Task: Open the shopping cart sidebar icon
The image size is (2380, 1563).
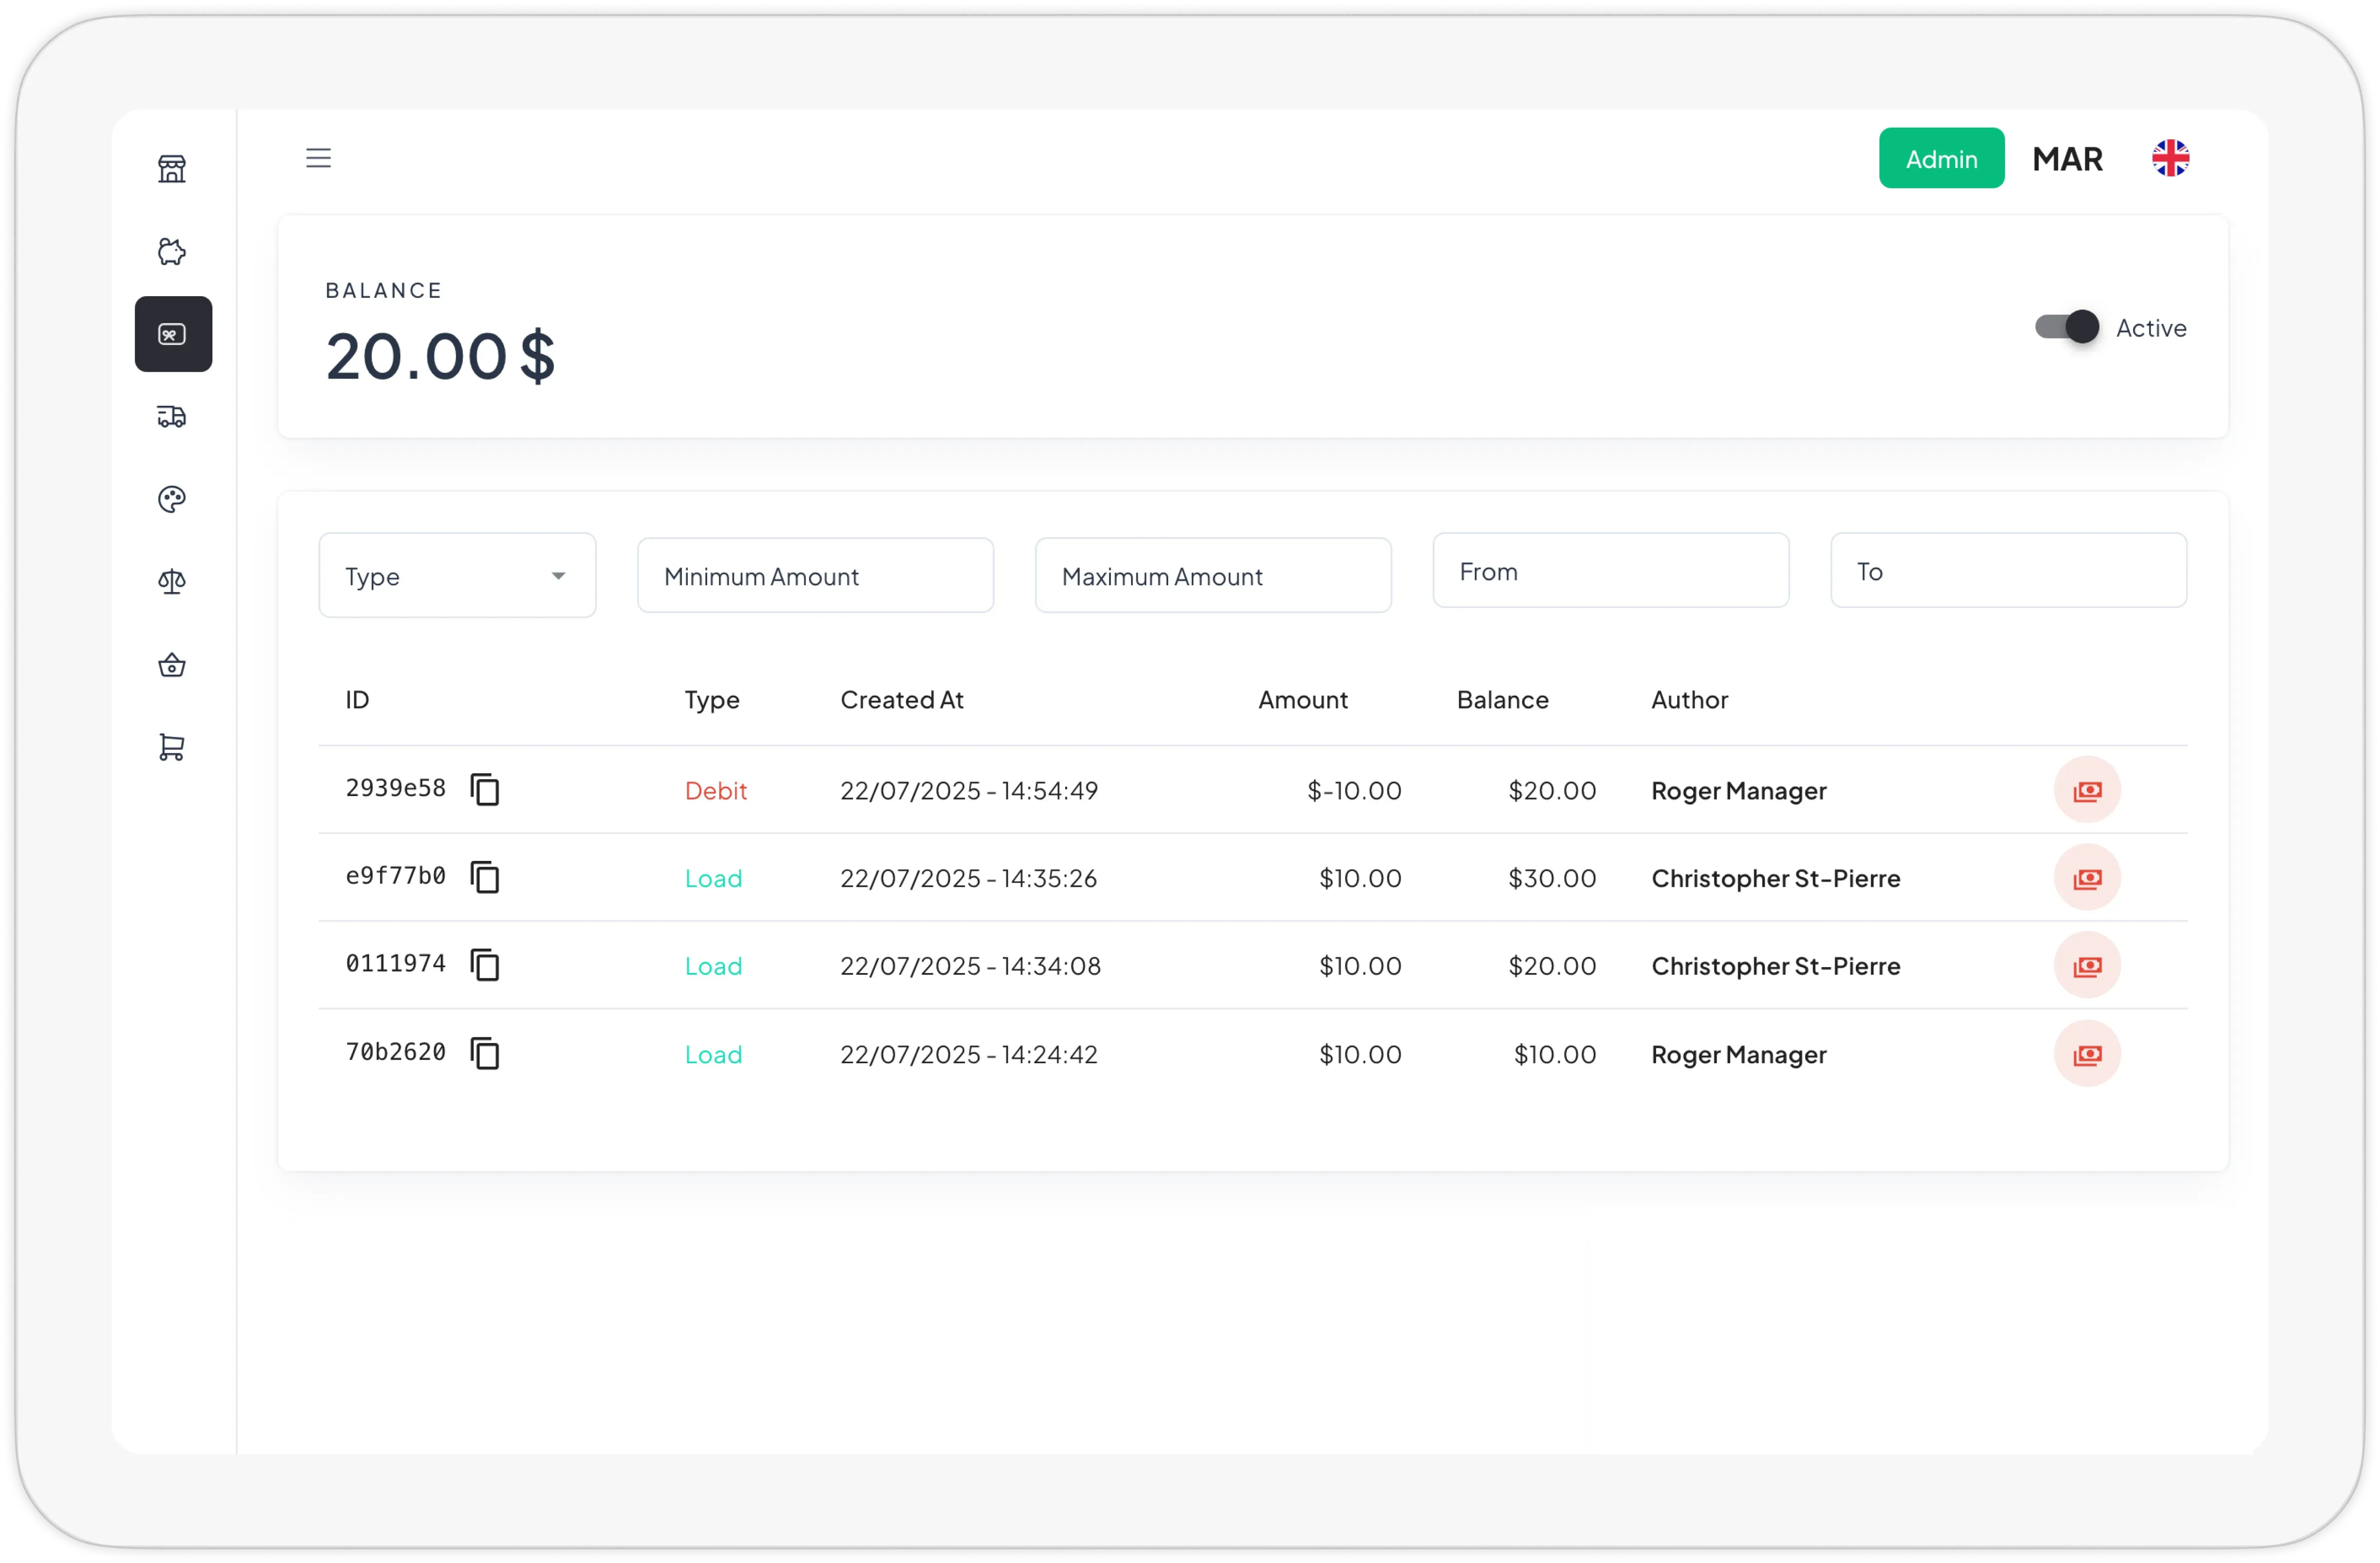Action: pyautogui.click(x=172, y=747)
